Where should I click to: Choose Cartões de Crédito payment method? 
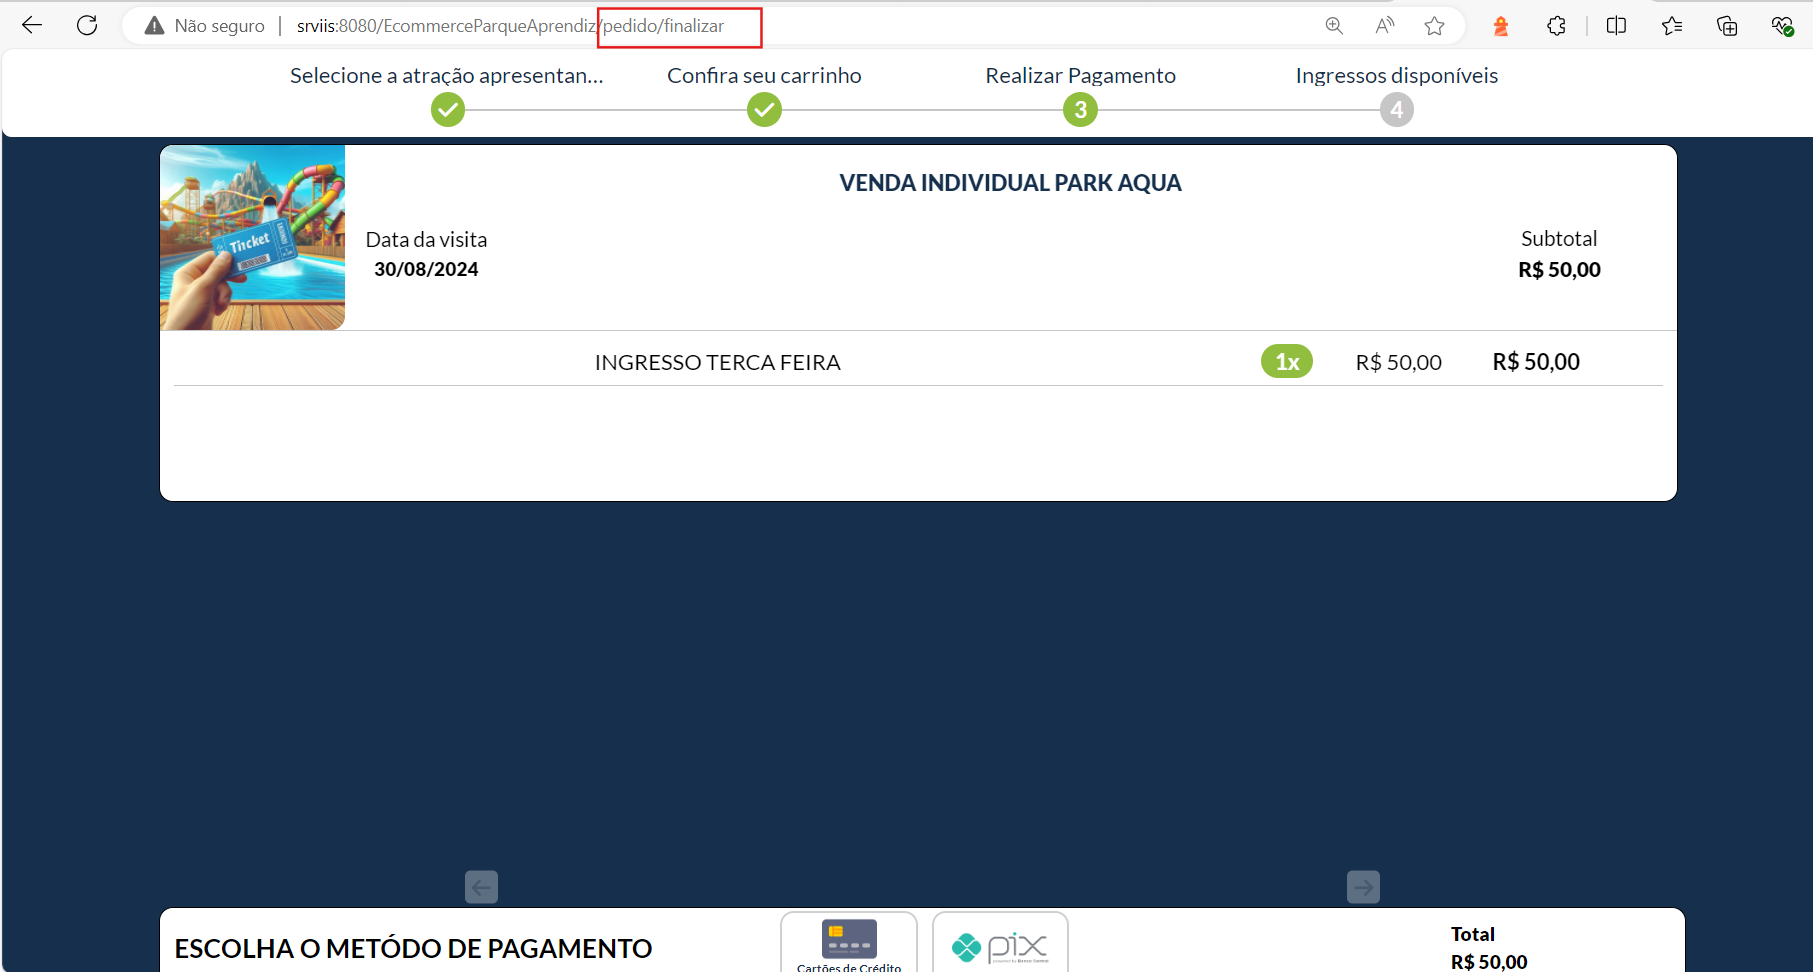[849, 943]
